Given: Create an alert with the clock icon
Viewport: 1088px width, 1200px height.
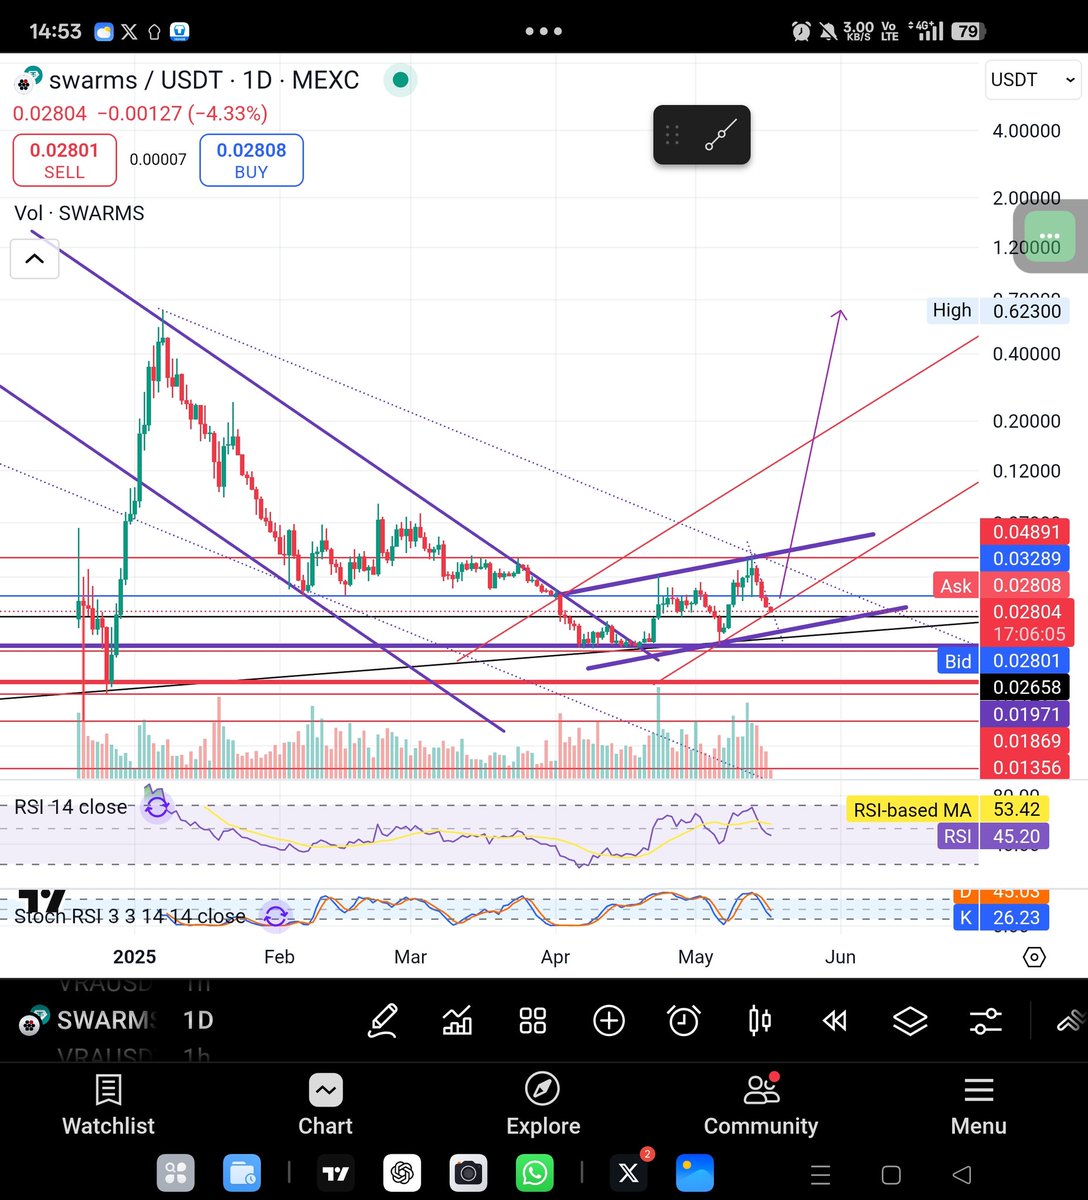Looking at the screenshot, I should tap(684, 1021).
